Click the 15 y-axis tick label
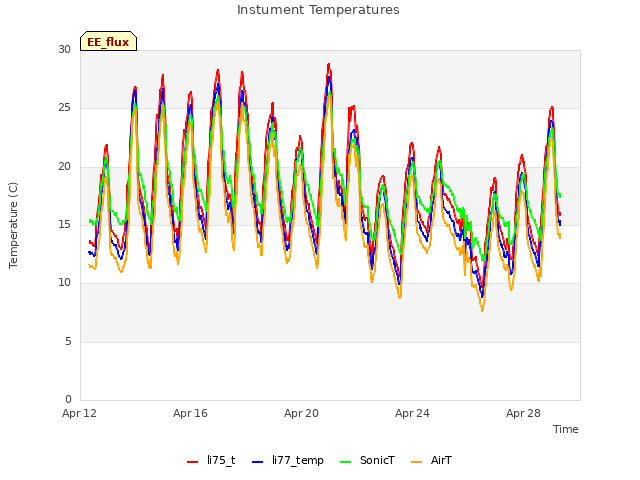The height and width of the screenshot is (480, 640). tap(64, 224)
